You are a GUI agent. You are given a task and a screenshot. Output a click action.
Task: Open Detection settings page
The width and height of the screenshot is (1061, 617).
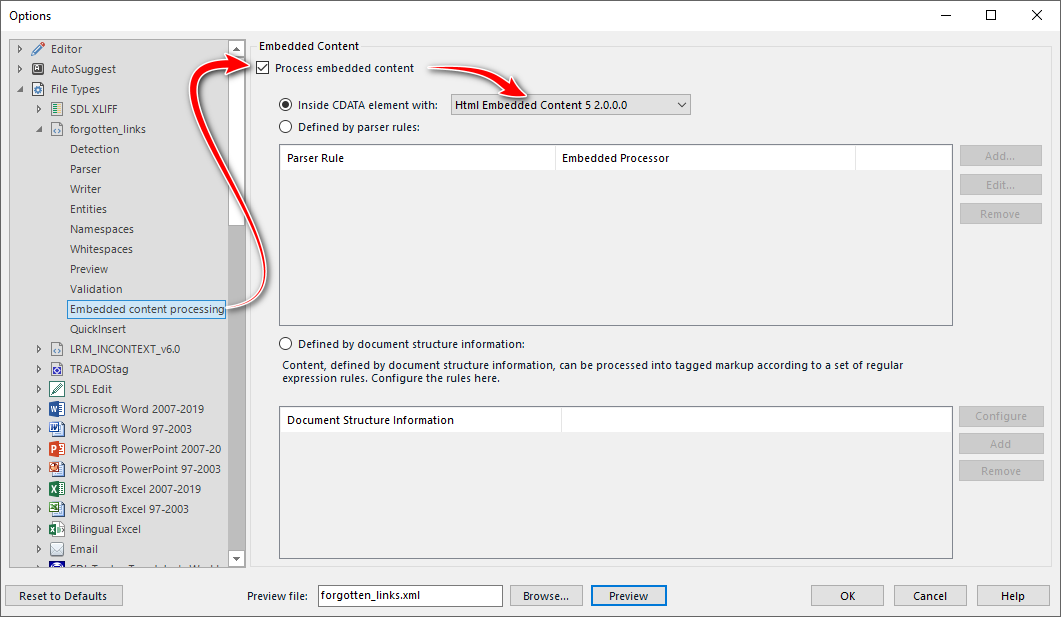click(x=95, y=149)
